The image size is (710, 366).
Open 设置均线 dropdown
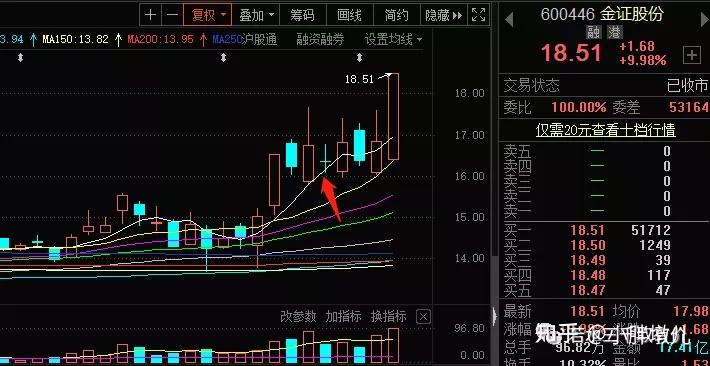[x=393, y=39]
